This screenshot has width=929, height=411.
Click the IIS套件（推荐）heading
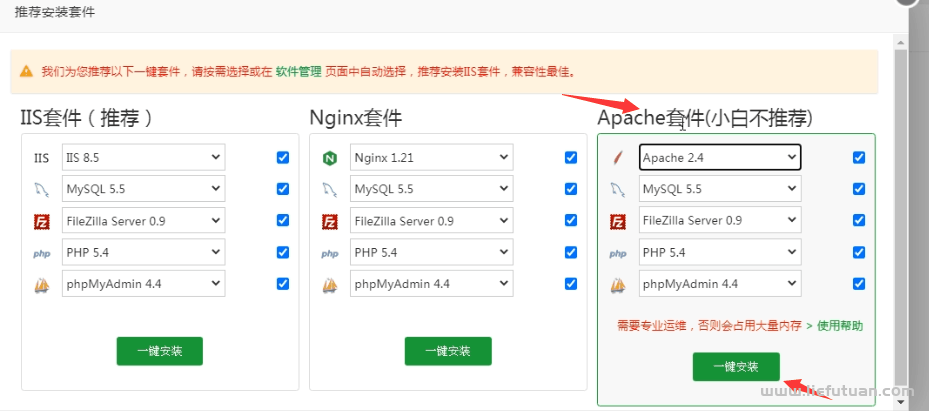point(87,118)
